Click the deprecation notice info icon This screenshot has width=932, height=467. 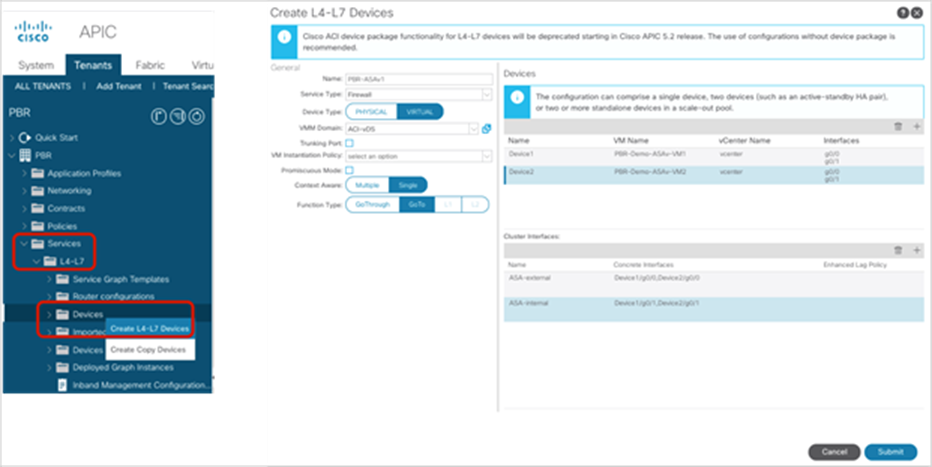pos(285,37)
